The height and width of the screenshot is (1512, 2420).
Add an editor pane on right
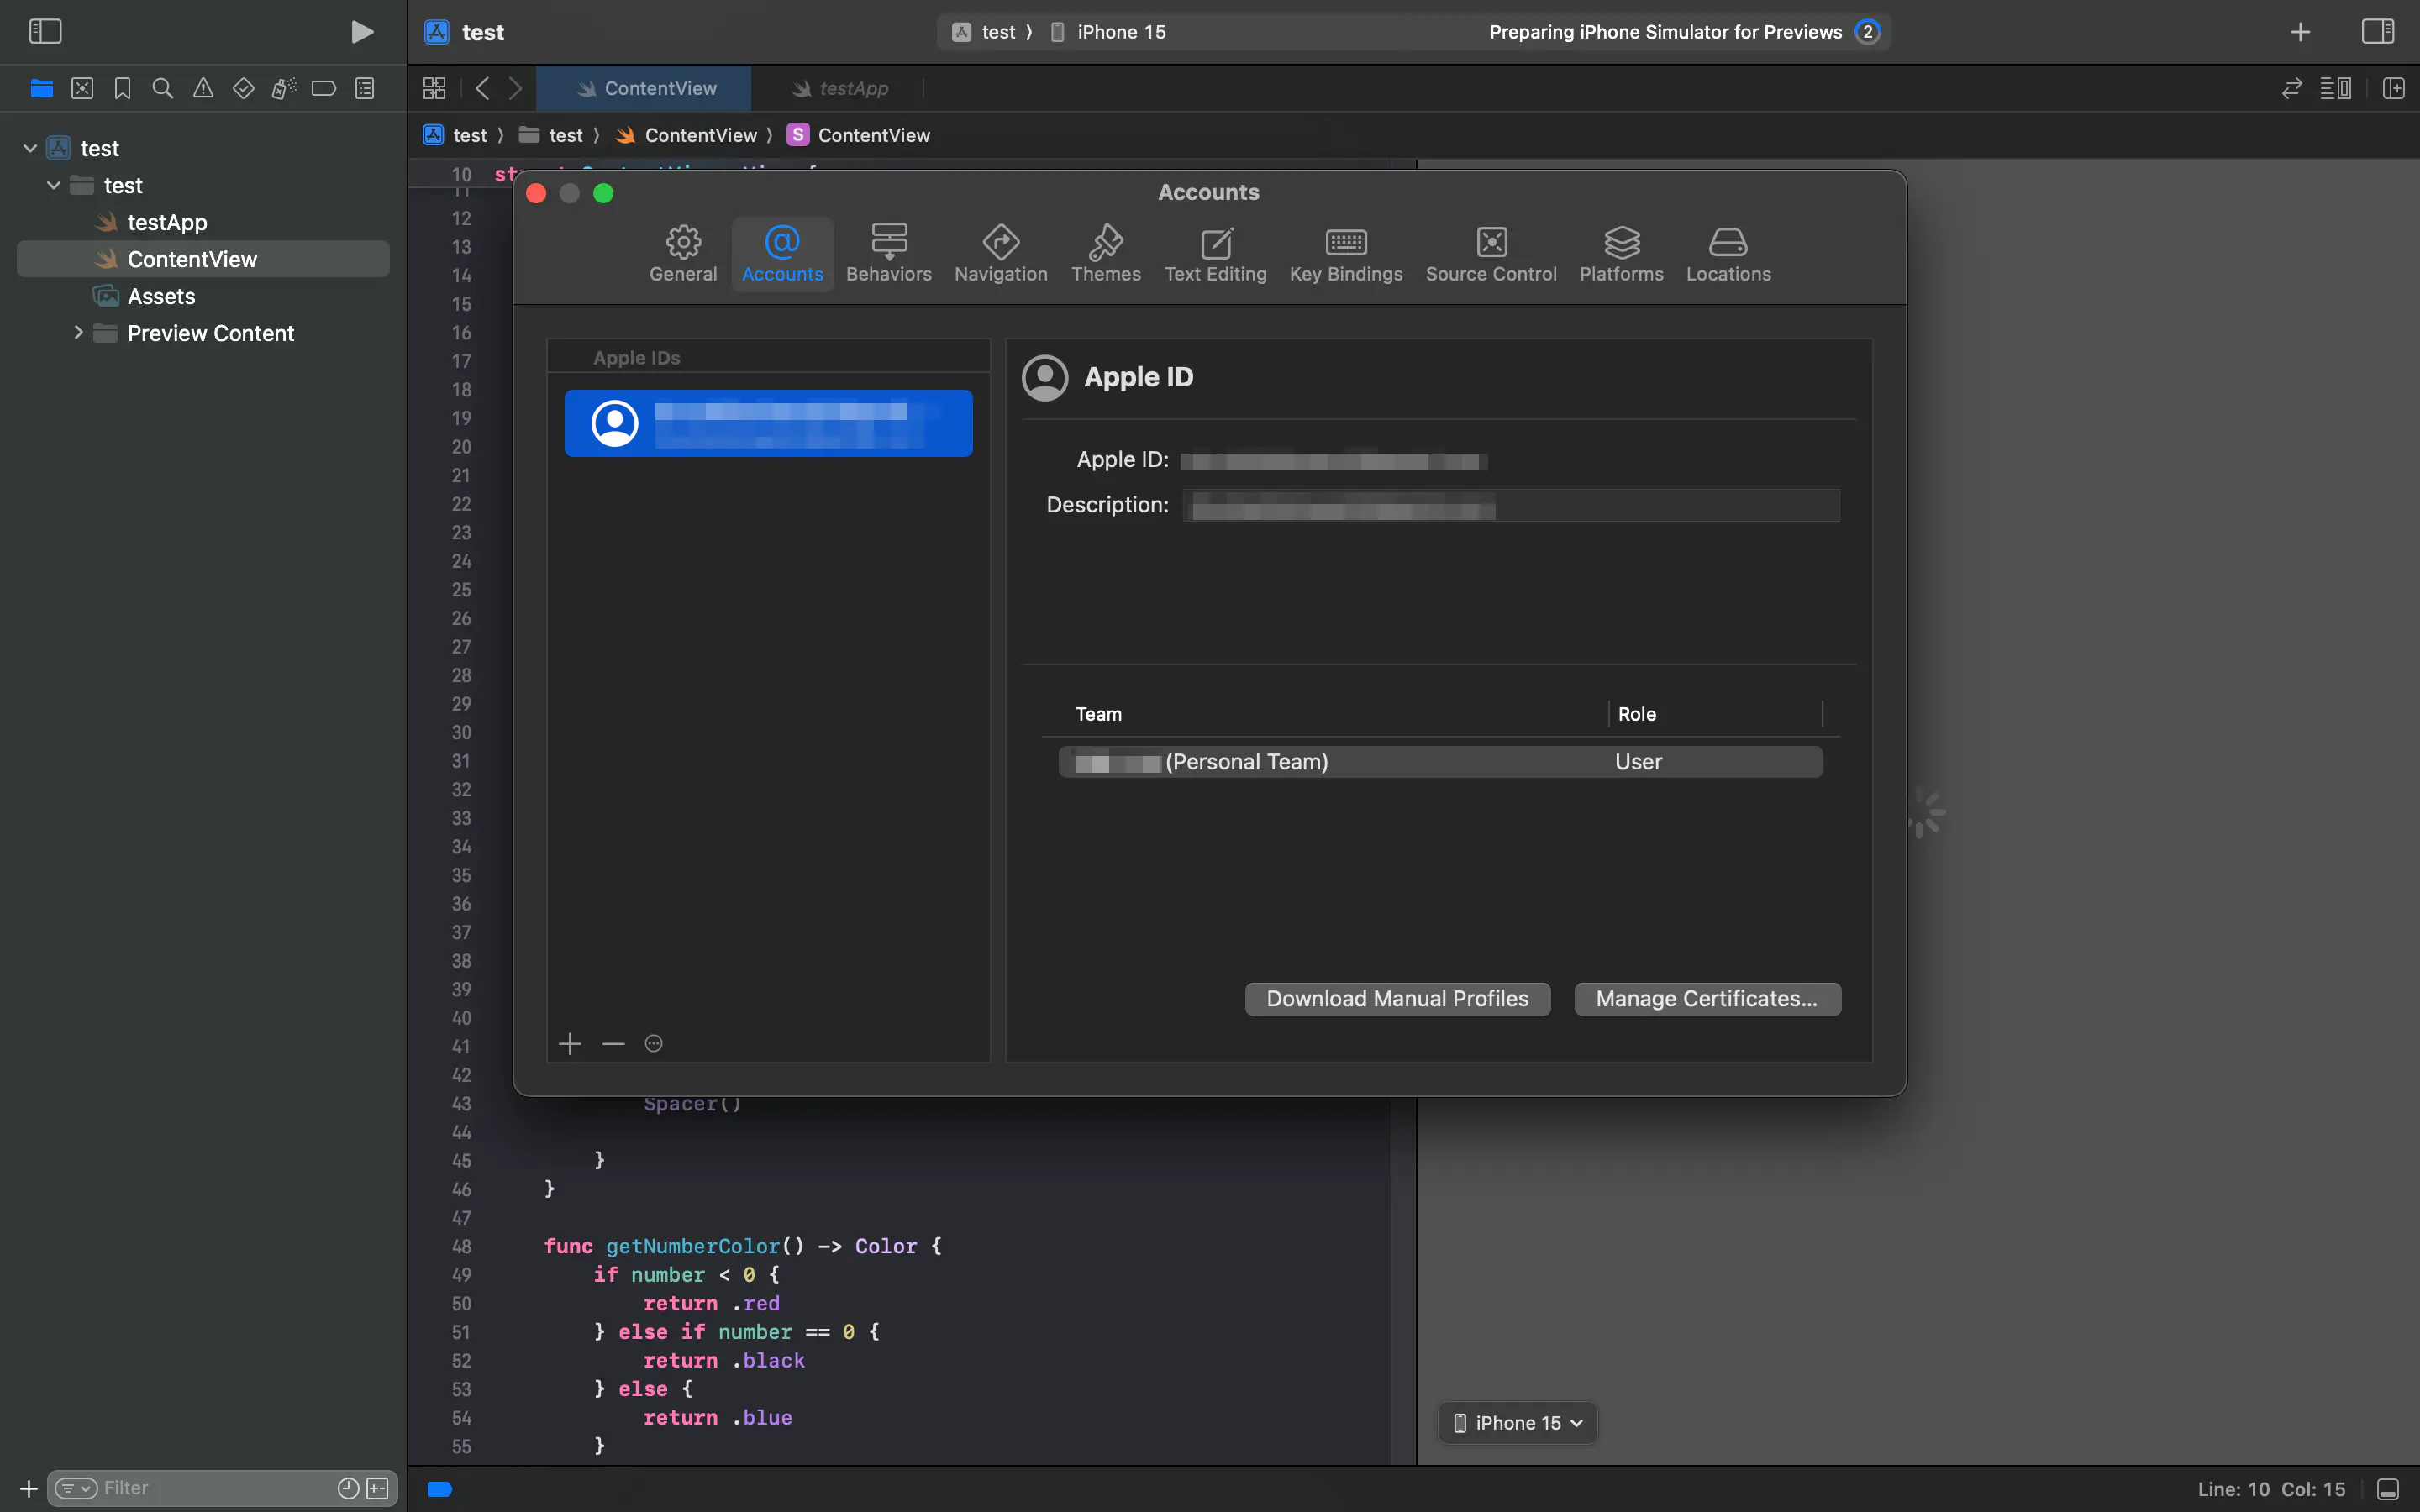click(2393, 89)
